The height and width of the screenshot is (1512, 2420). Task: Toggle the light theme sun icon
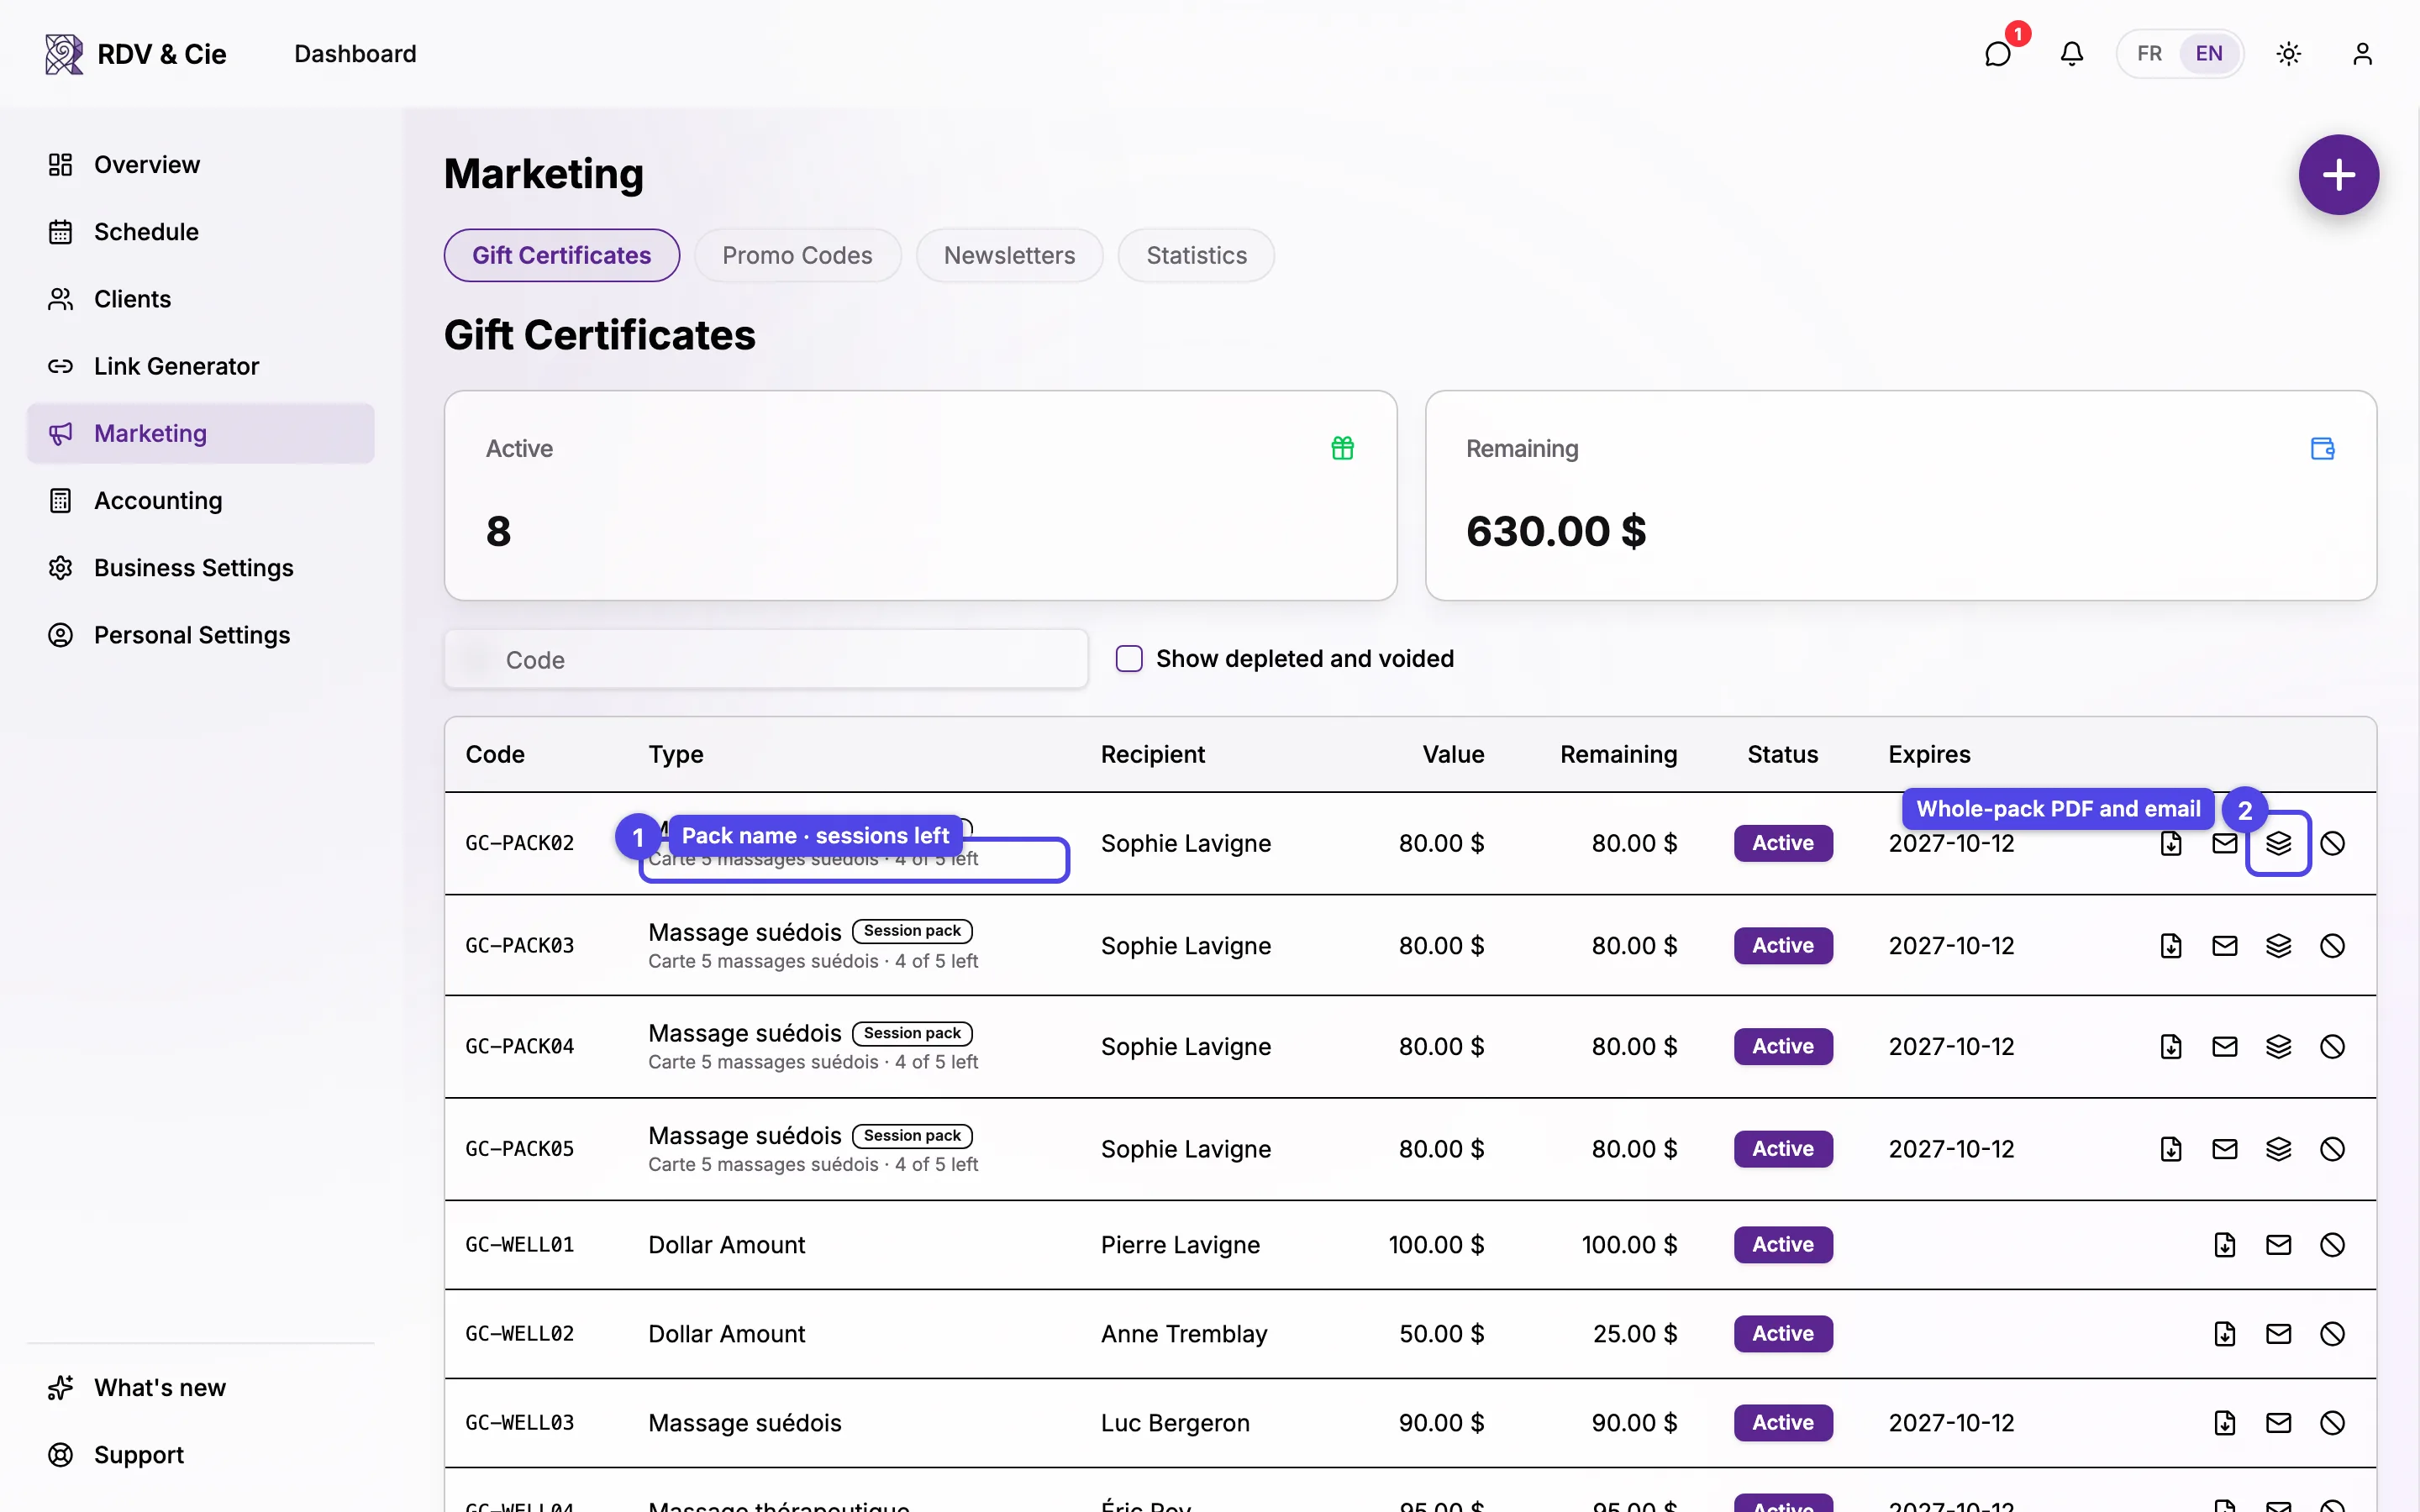pyautogui.click(x=2288, y=53)
